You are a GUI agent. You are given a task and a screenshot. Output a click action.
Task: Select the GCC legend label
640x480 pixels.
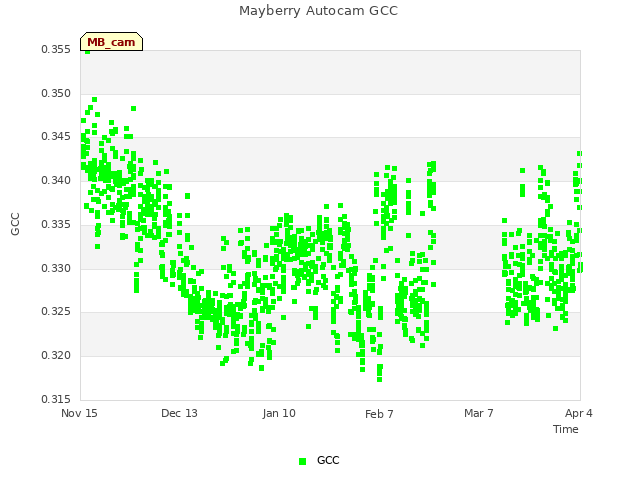pyautogui.click(x=328, y=460)
